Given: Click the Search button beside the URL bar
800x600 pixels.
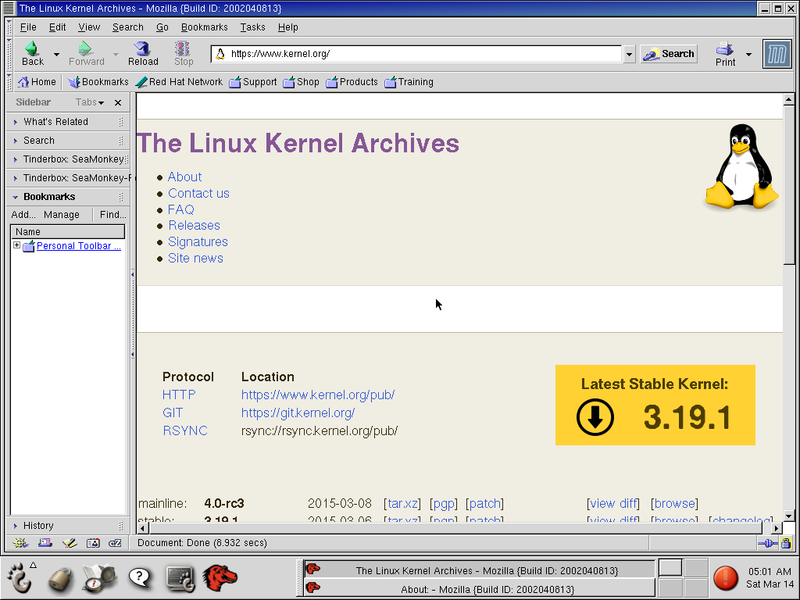Looking at the screenshot, I should (x=669, y=54).
